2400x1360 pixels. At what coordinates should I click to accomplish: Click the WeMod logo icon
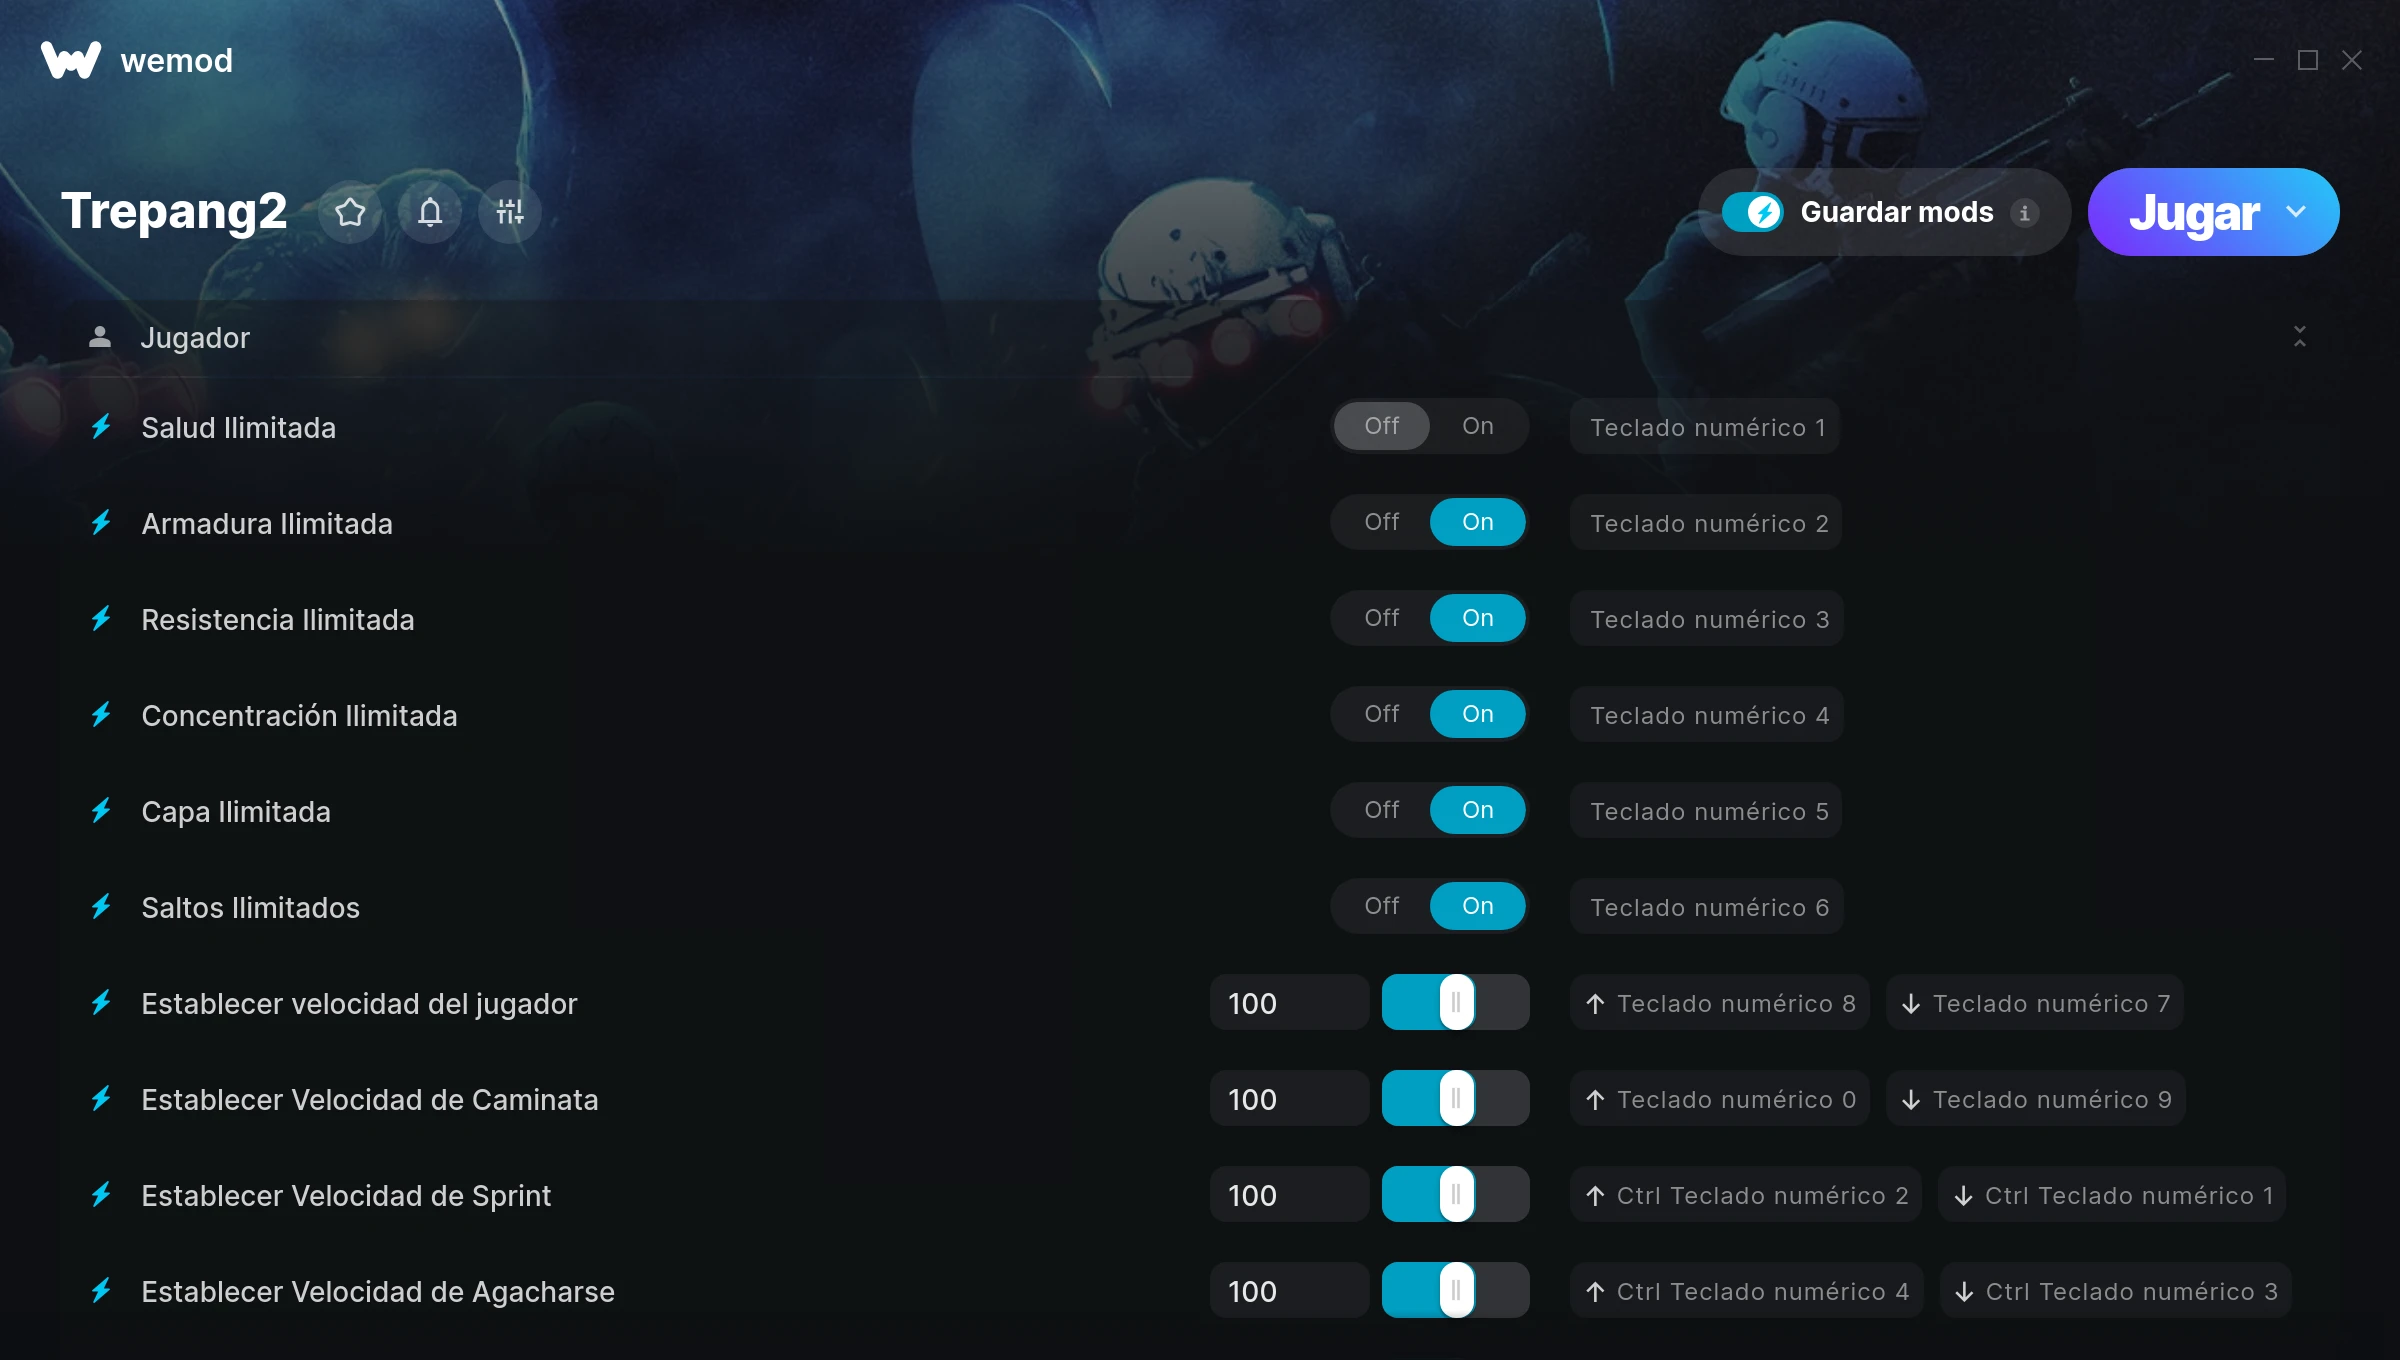click(x=71, y=60)
